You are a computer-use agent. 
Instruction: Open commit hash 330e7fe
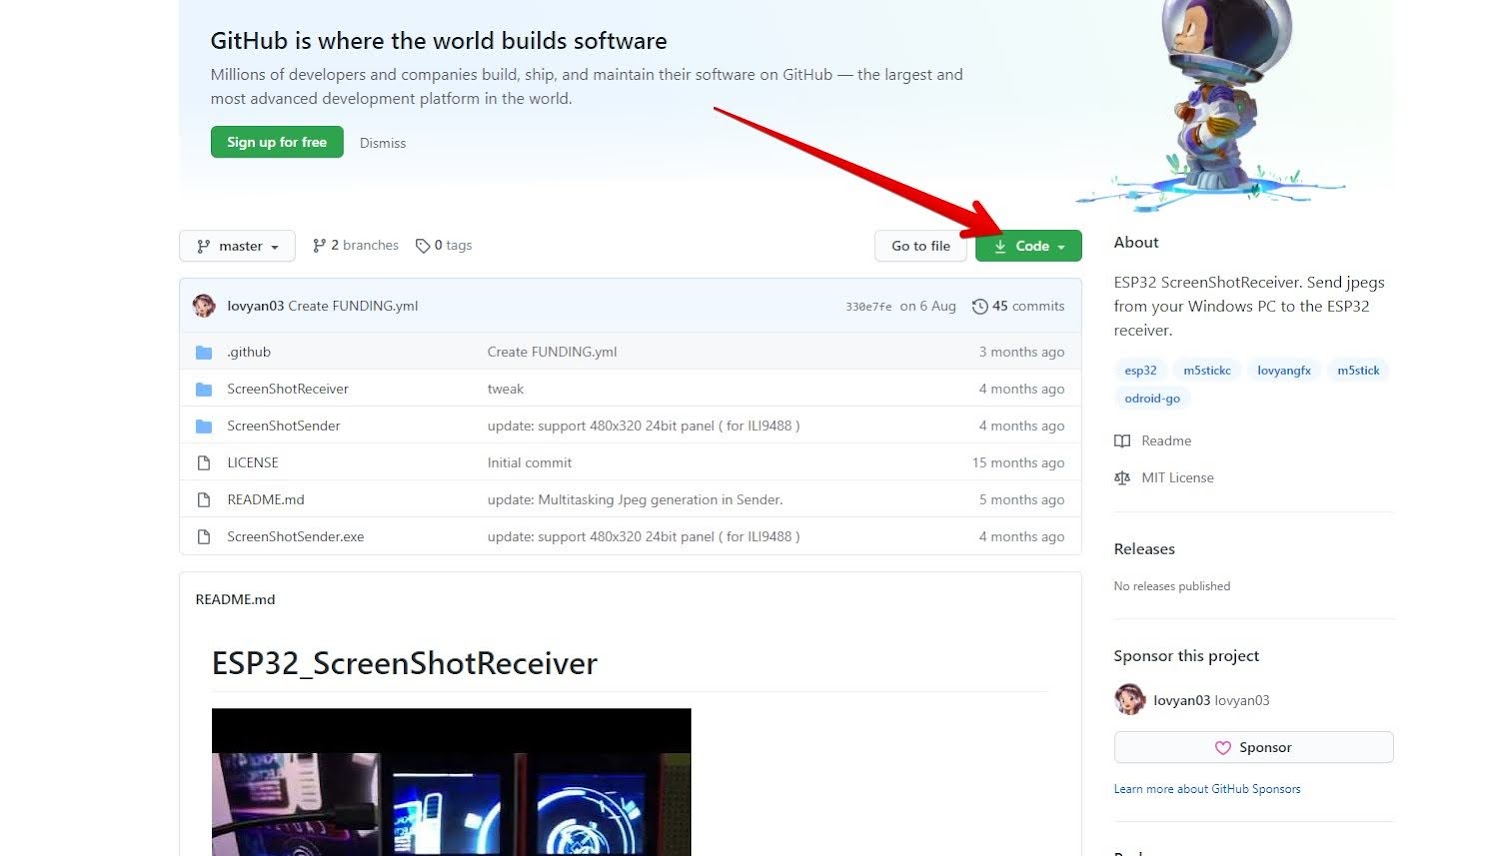click(868, 307)
